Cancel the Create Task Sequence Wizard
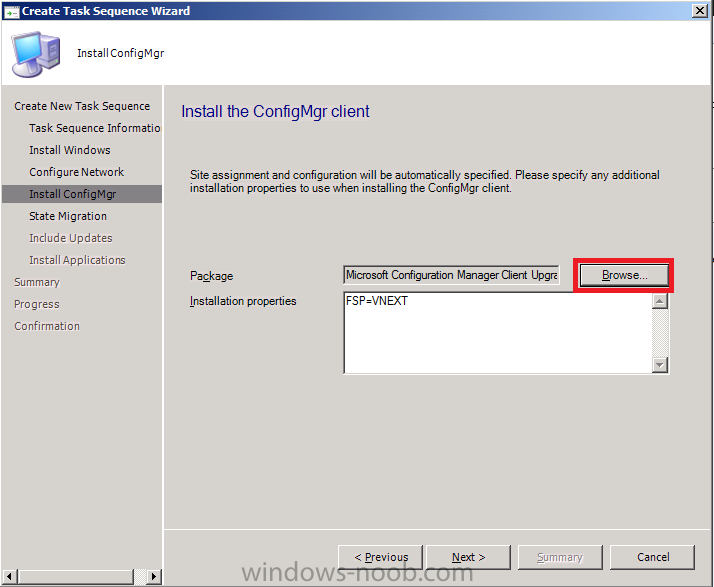The width and height of the screenshot is (714, 587). 653,557
